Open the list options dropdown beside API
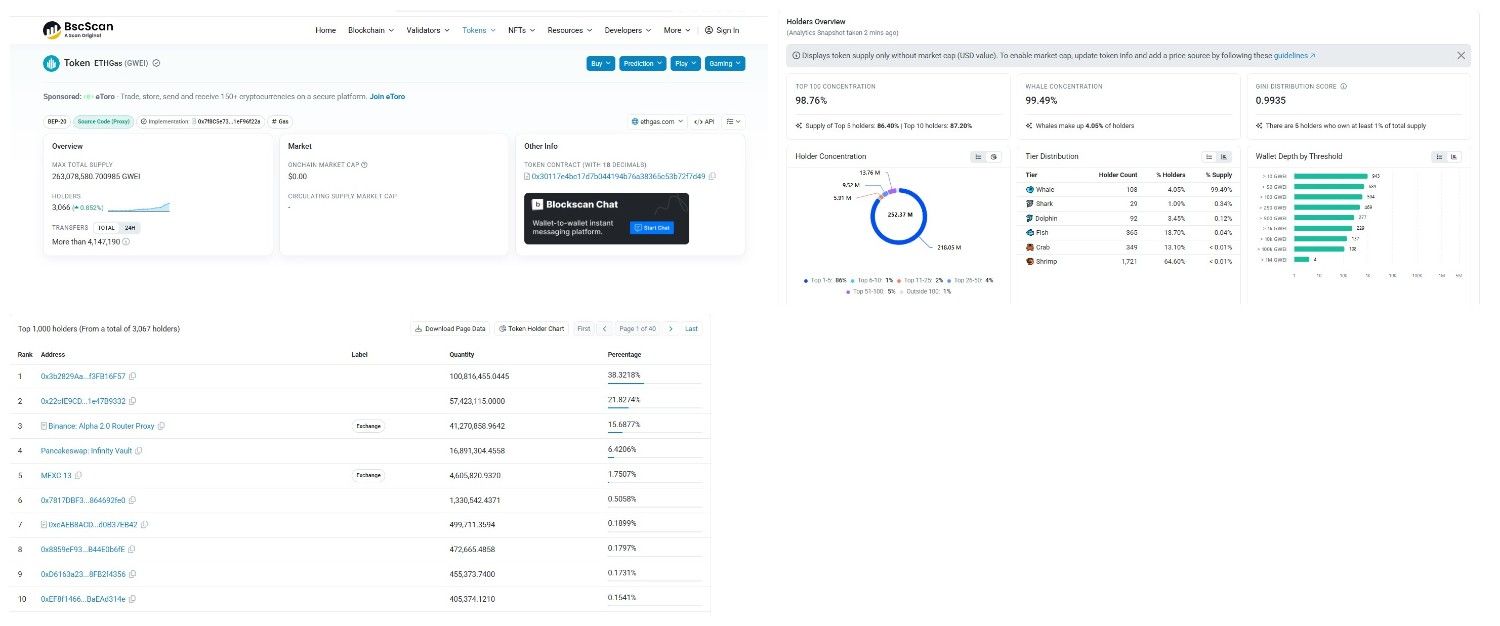 pyautogui.click(x=734, y=121)
